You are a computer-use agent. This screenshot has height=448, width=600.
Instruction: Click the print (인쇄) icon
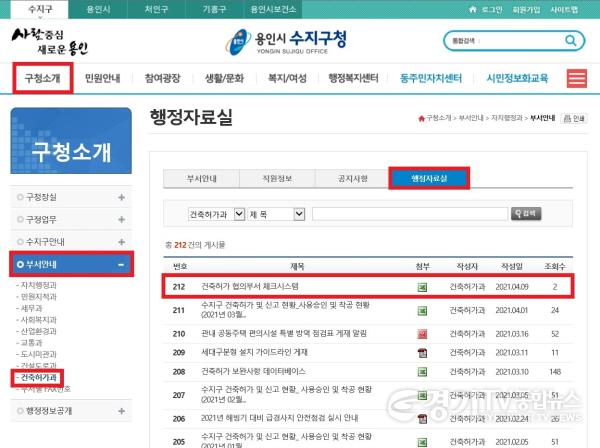click(x=574, y=118)
